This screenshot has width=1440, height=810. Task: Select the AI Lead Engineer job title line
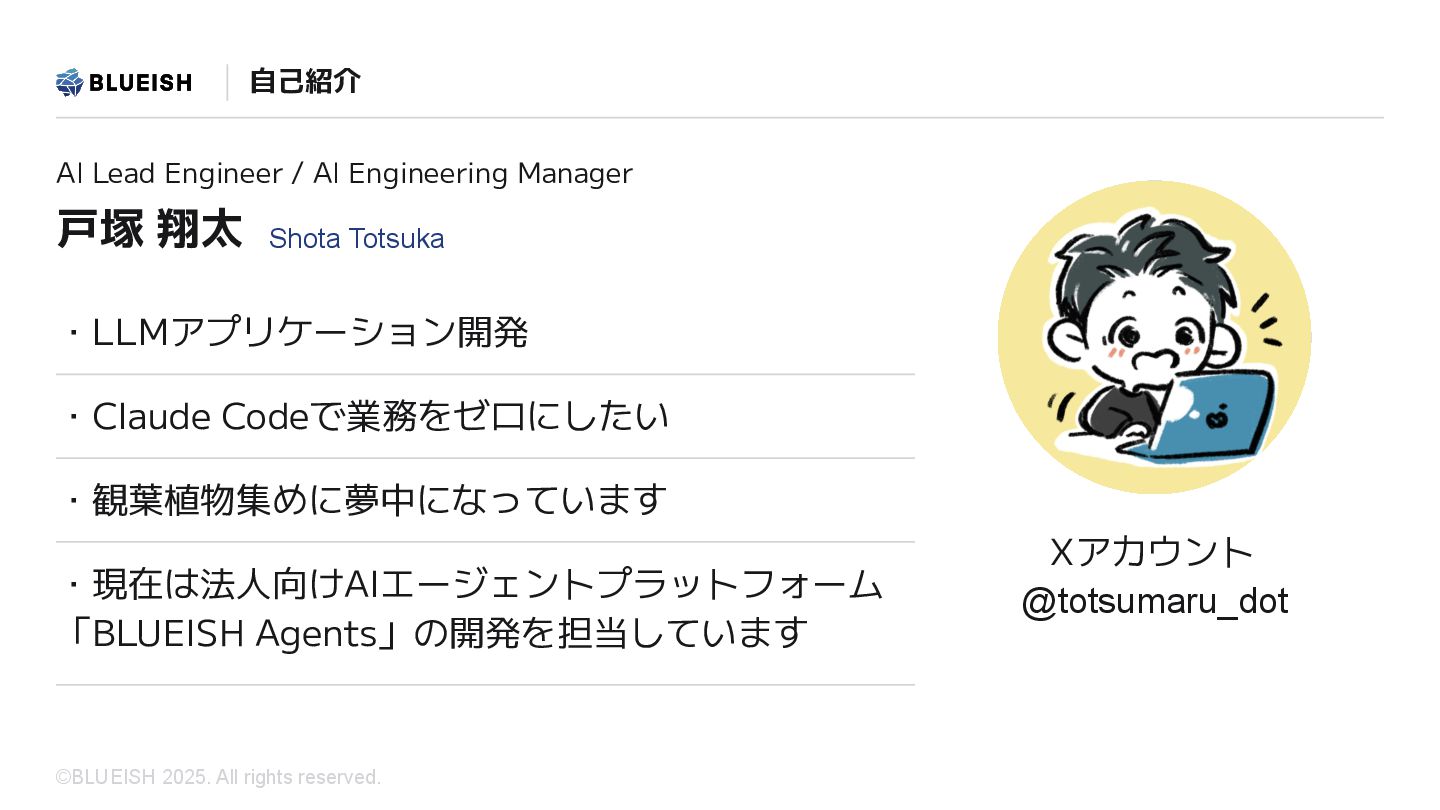point(345,174)
